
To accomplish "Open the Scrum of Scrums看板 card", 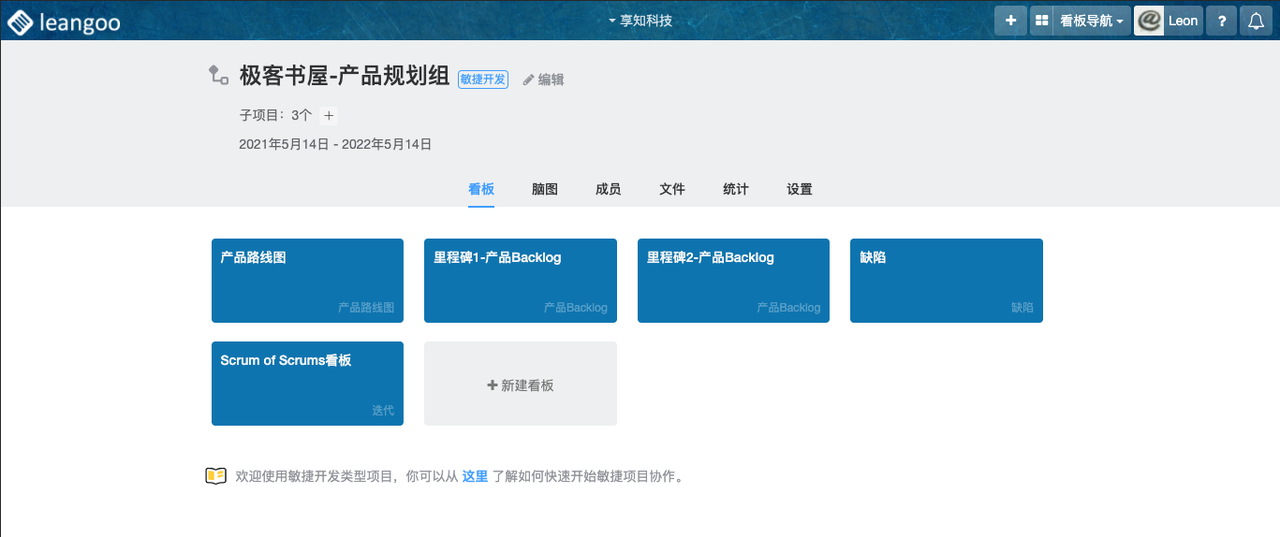I will 307,383.
